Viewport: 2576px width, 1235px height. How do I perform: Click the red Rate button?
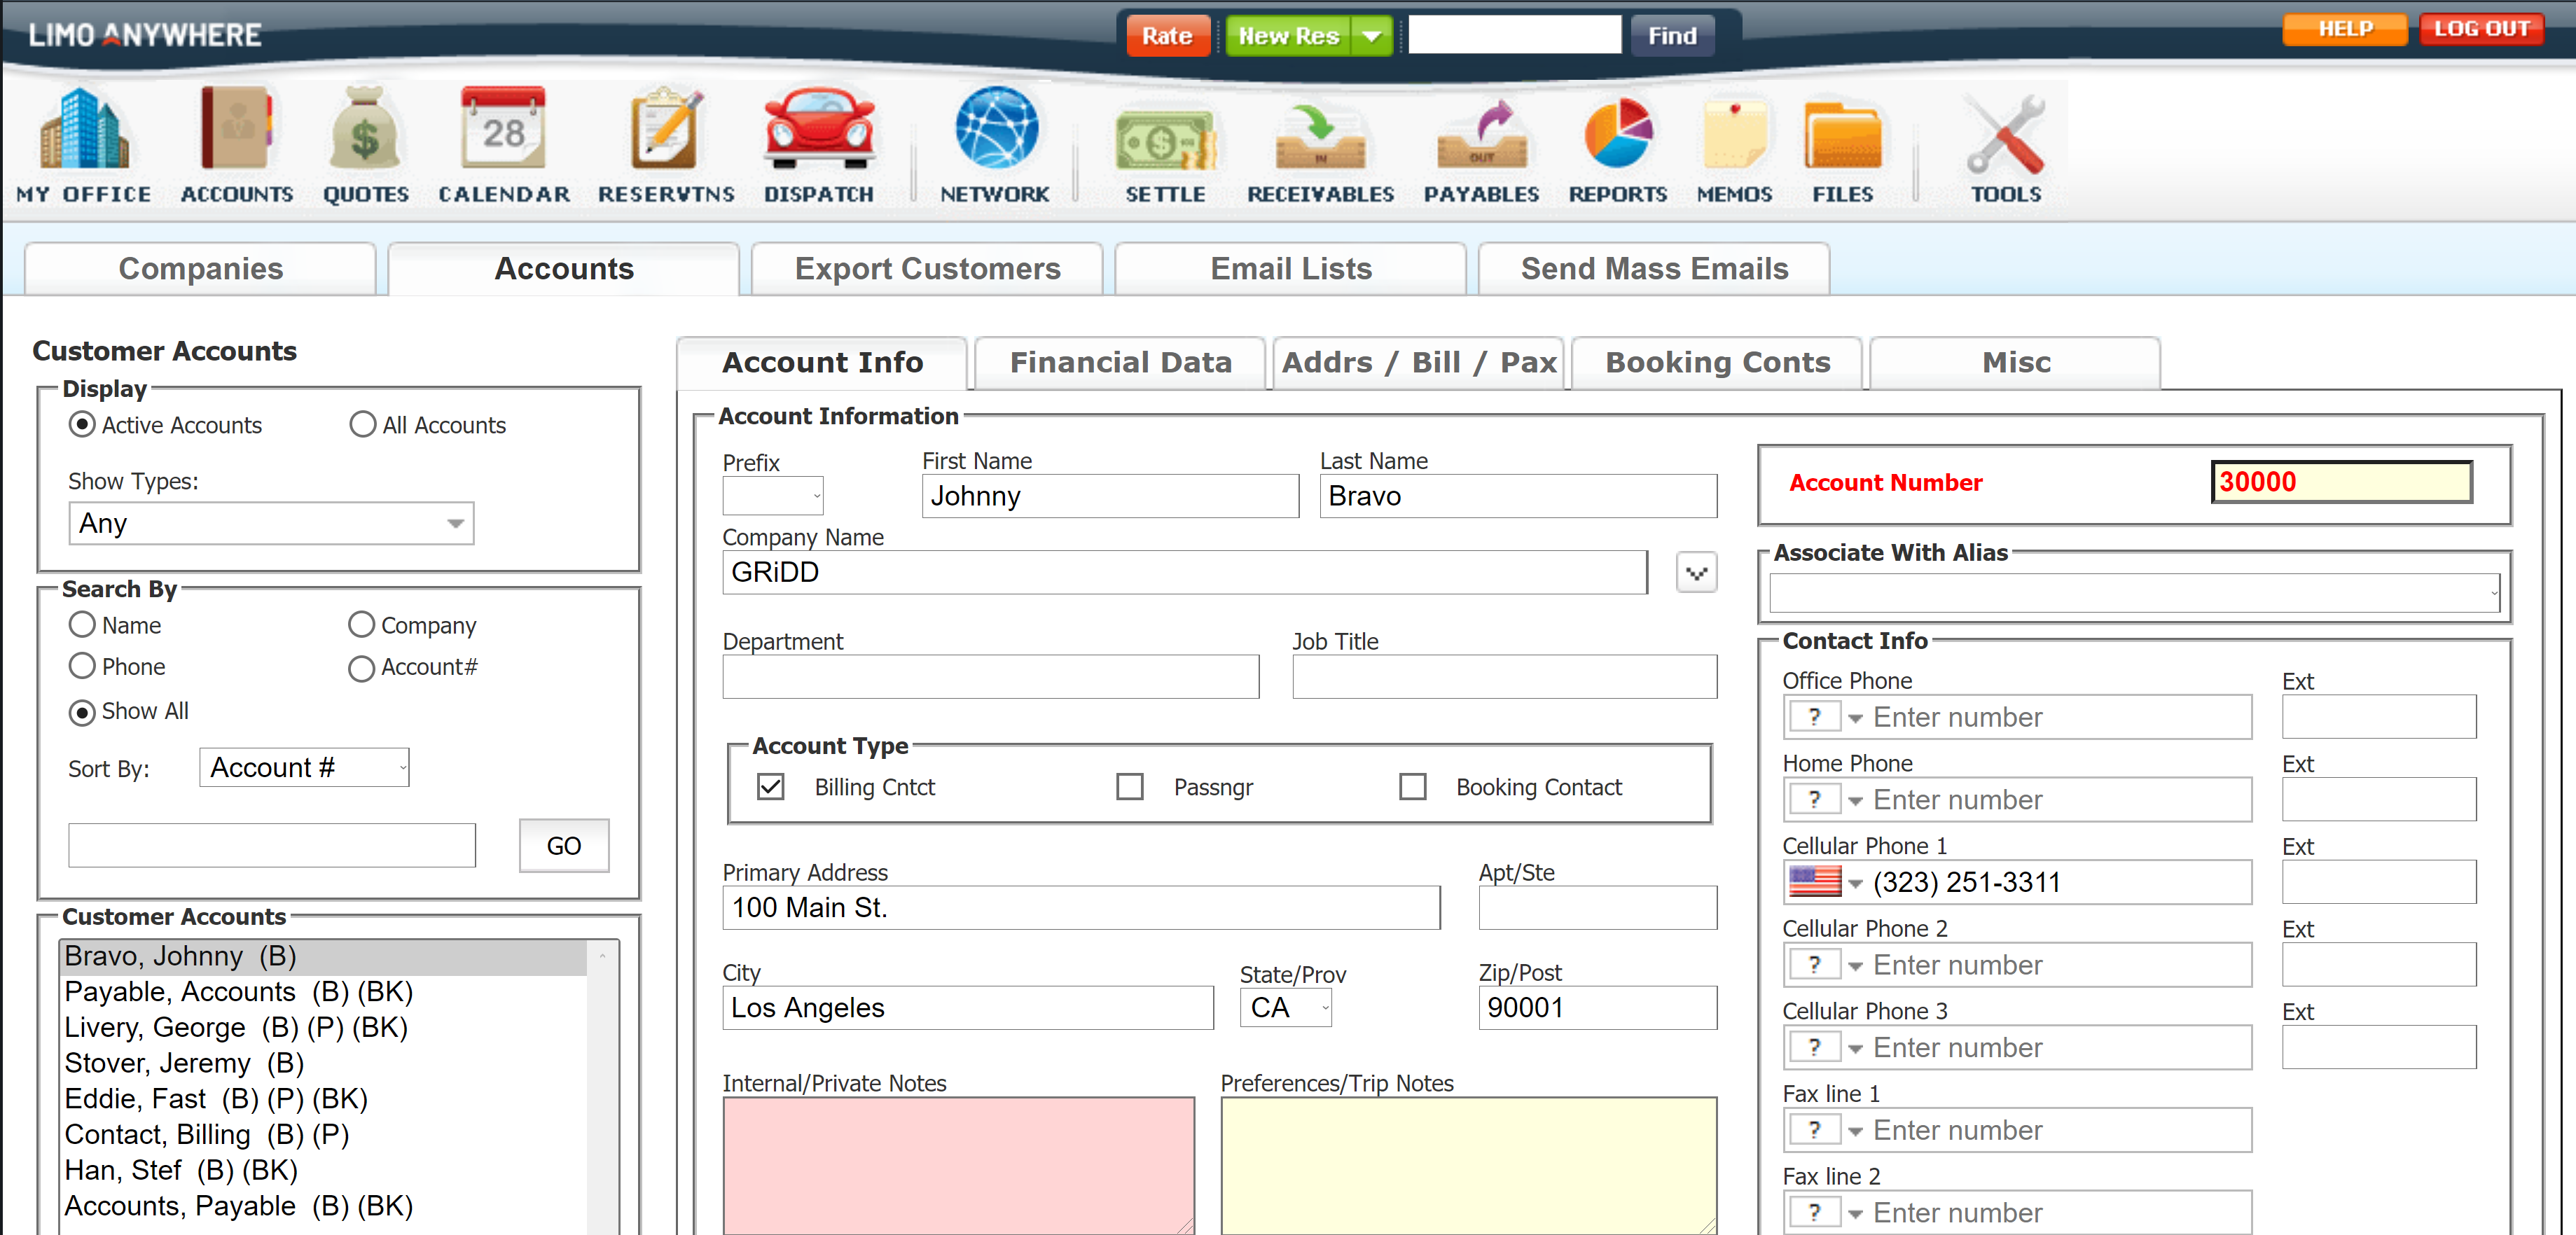point(1167,36)
